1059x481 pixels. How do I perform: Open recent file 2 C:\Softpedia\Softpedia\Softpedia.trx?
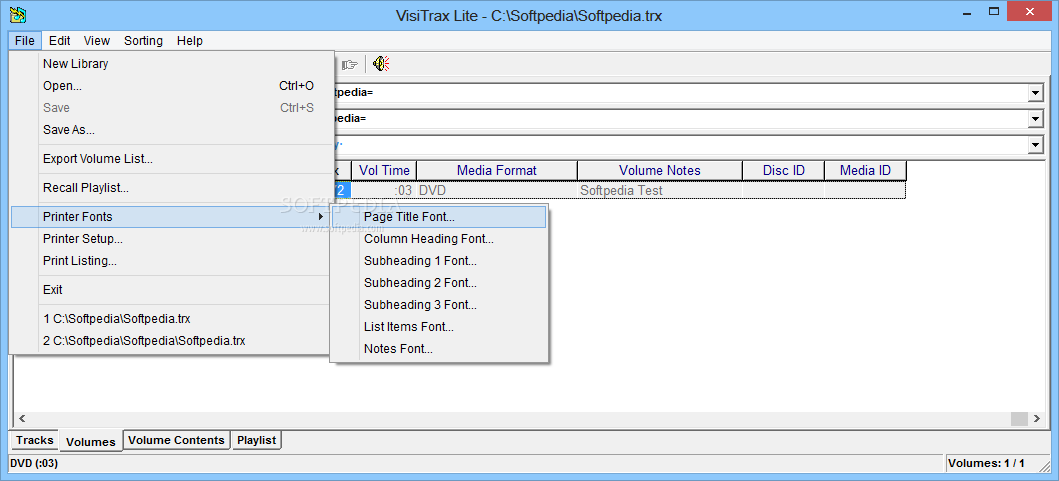172,341
